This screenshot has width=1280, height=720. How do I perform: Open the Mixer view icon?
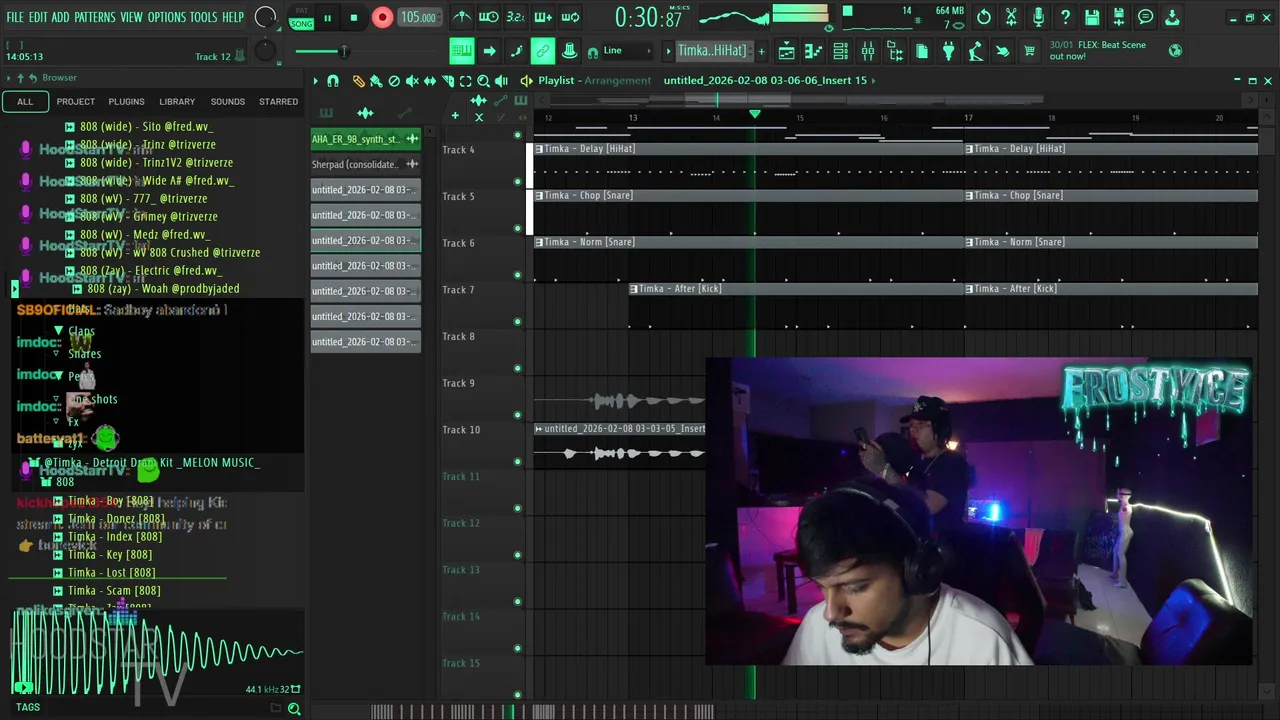coord(867,51)
